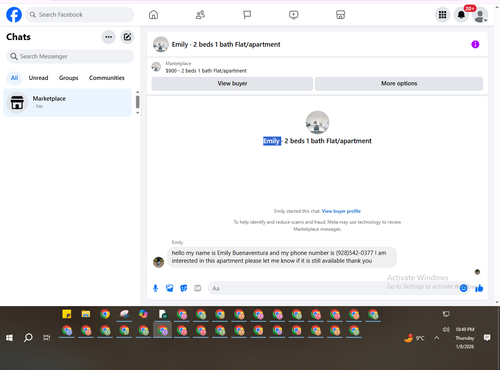
Task: Click Emily's message bubble
Action: [x=282, y=257]
